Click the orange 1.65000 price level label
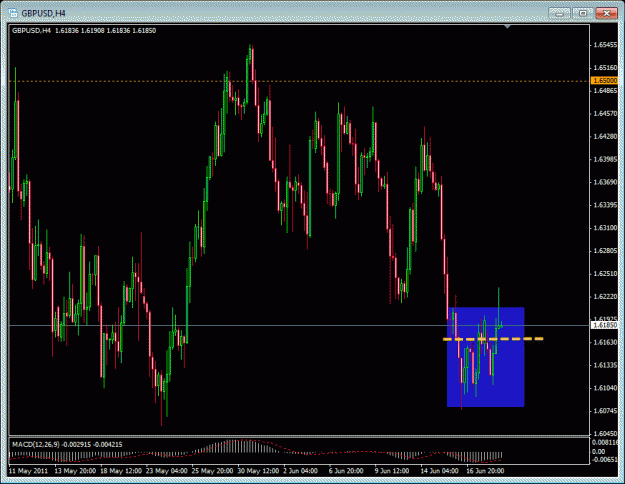Image resolution: width=625 pixels, height=484 pixels. point(604,81)
